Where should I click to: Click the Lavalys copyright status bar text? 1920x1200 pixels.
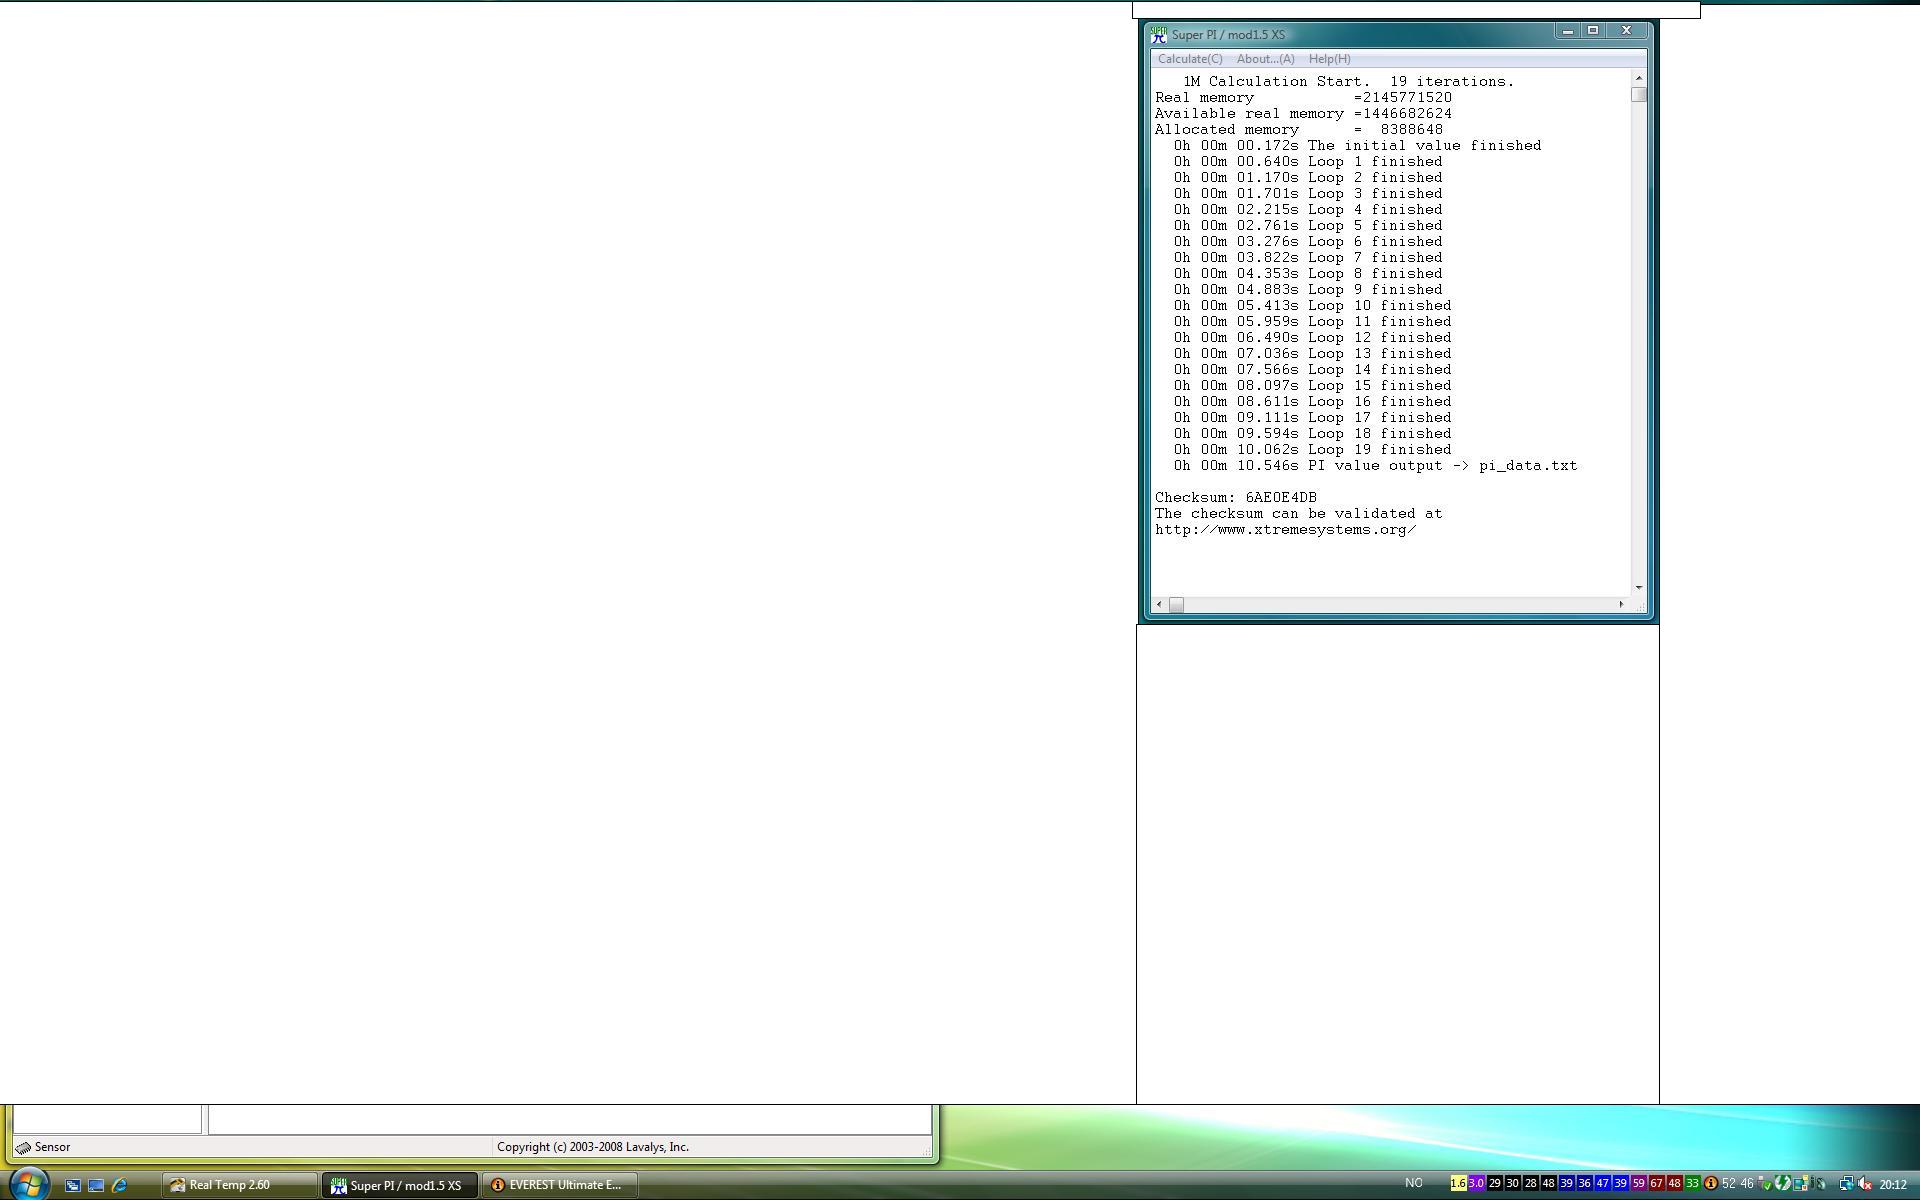pyautogui.click(x=593, y=1147)
